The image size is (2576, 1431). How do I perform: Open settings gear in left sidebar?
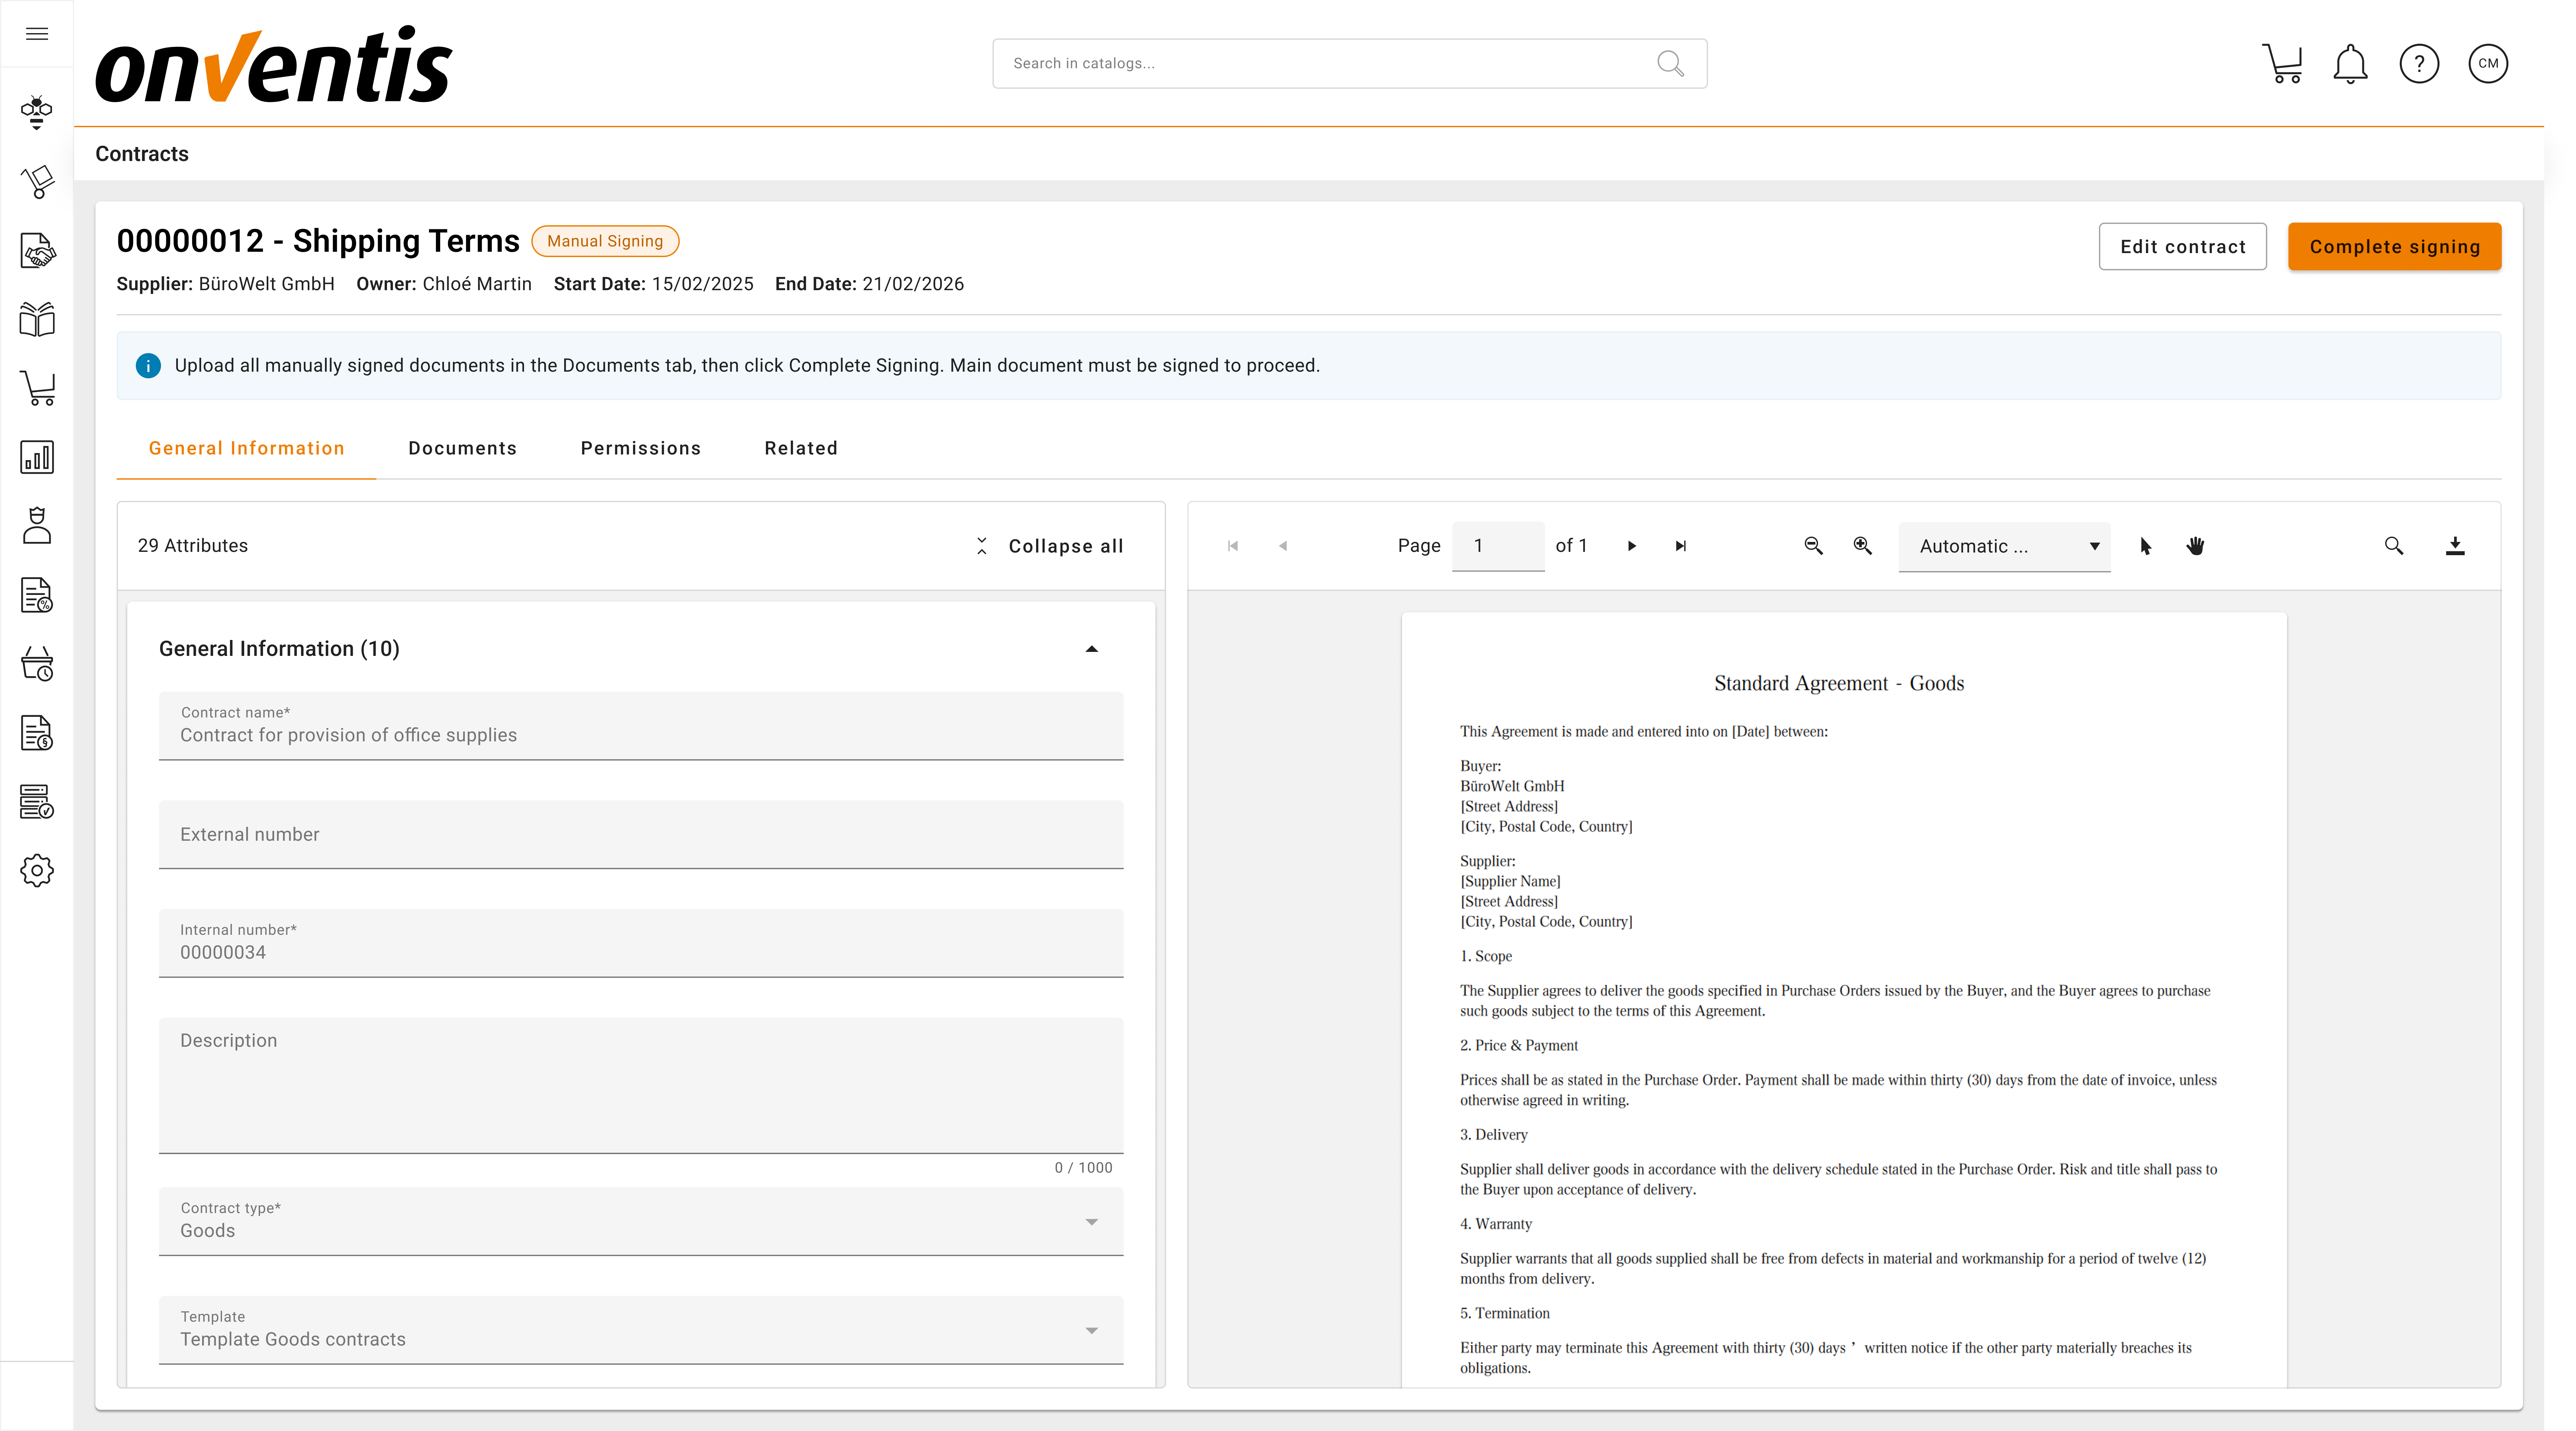point(37,870)
